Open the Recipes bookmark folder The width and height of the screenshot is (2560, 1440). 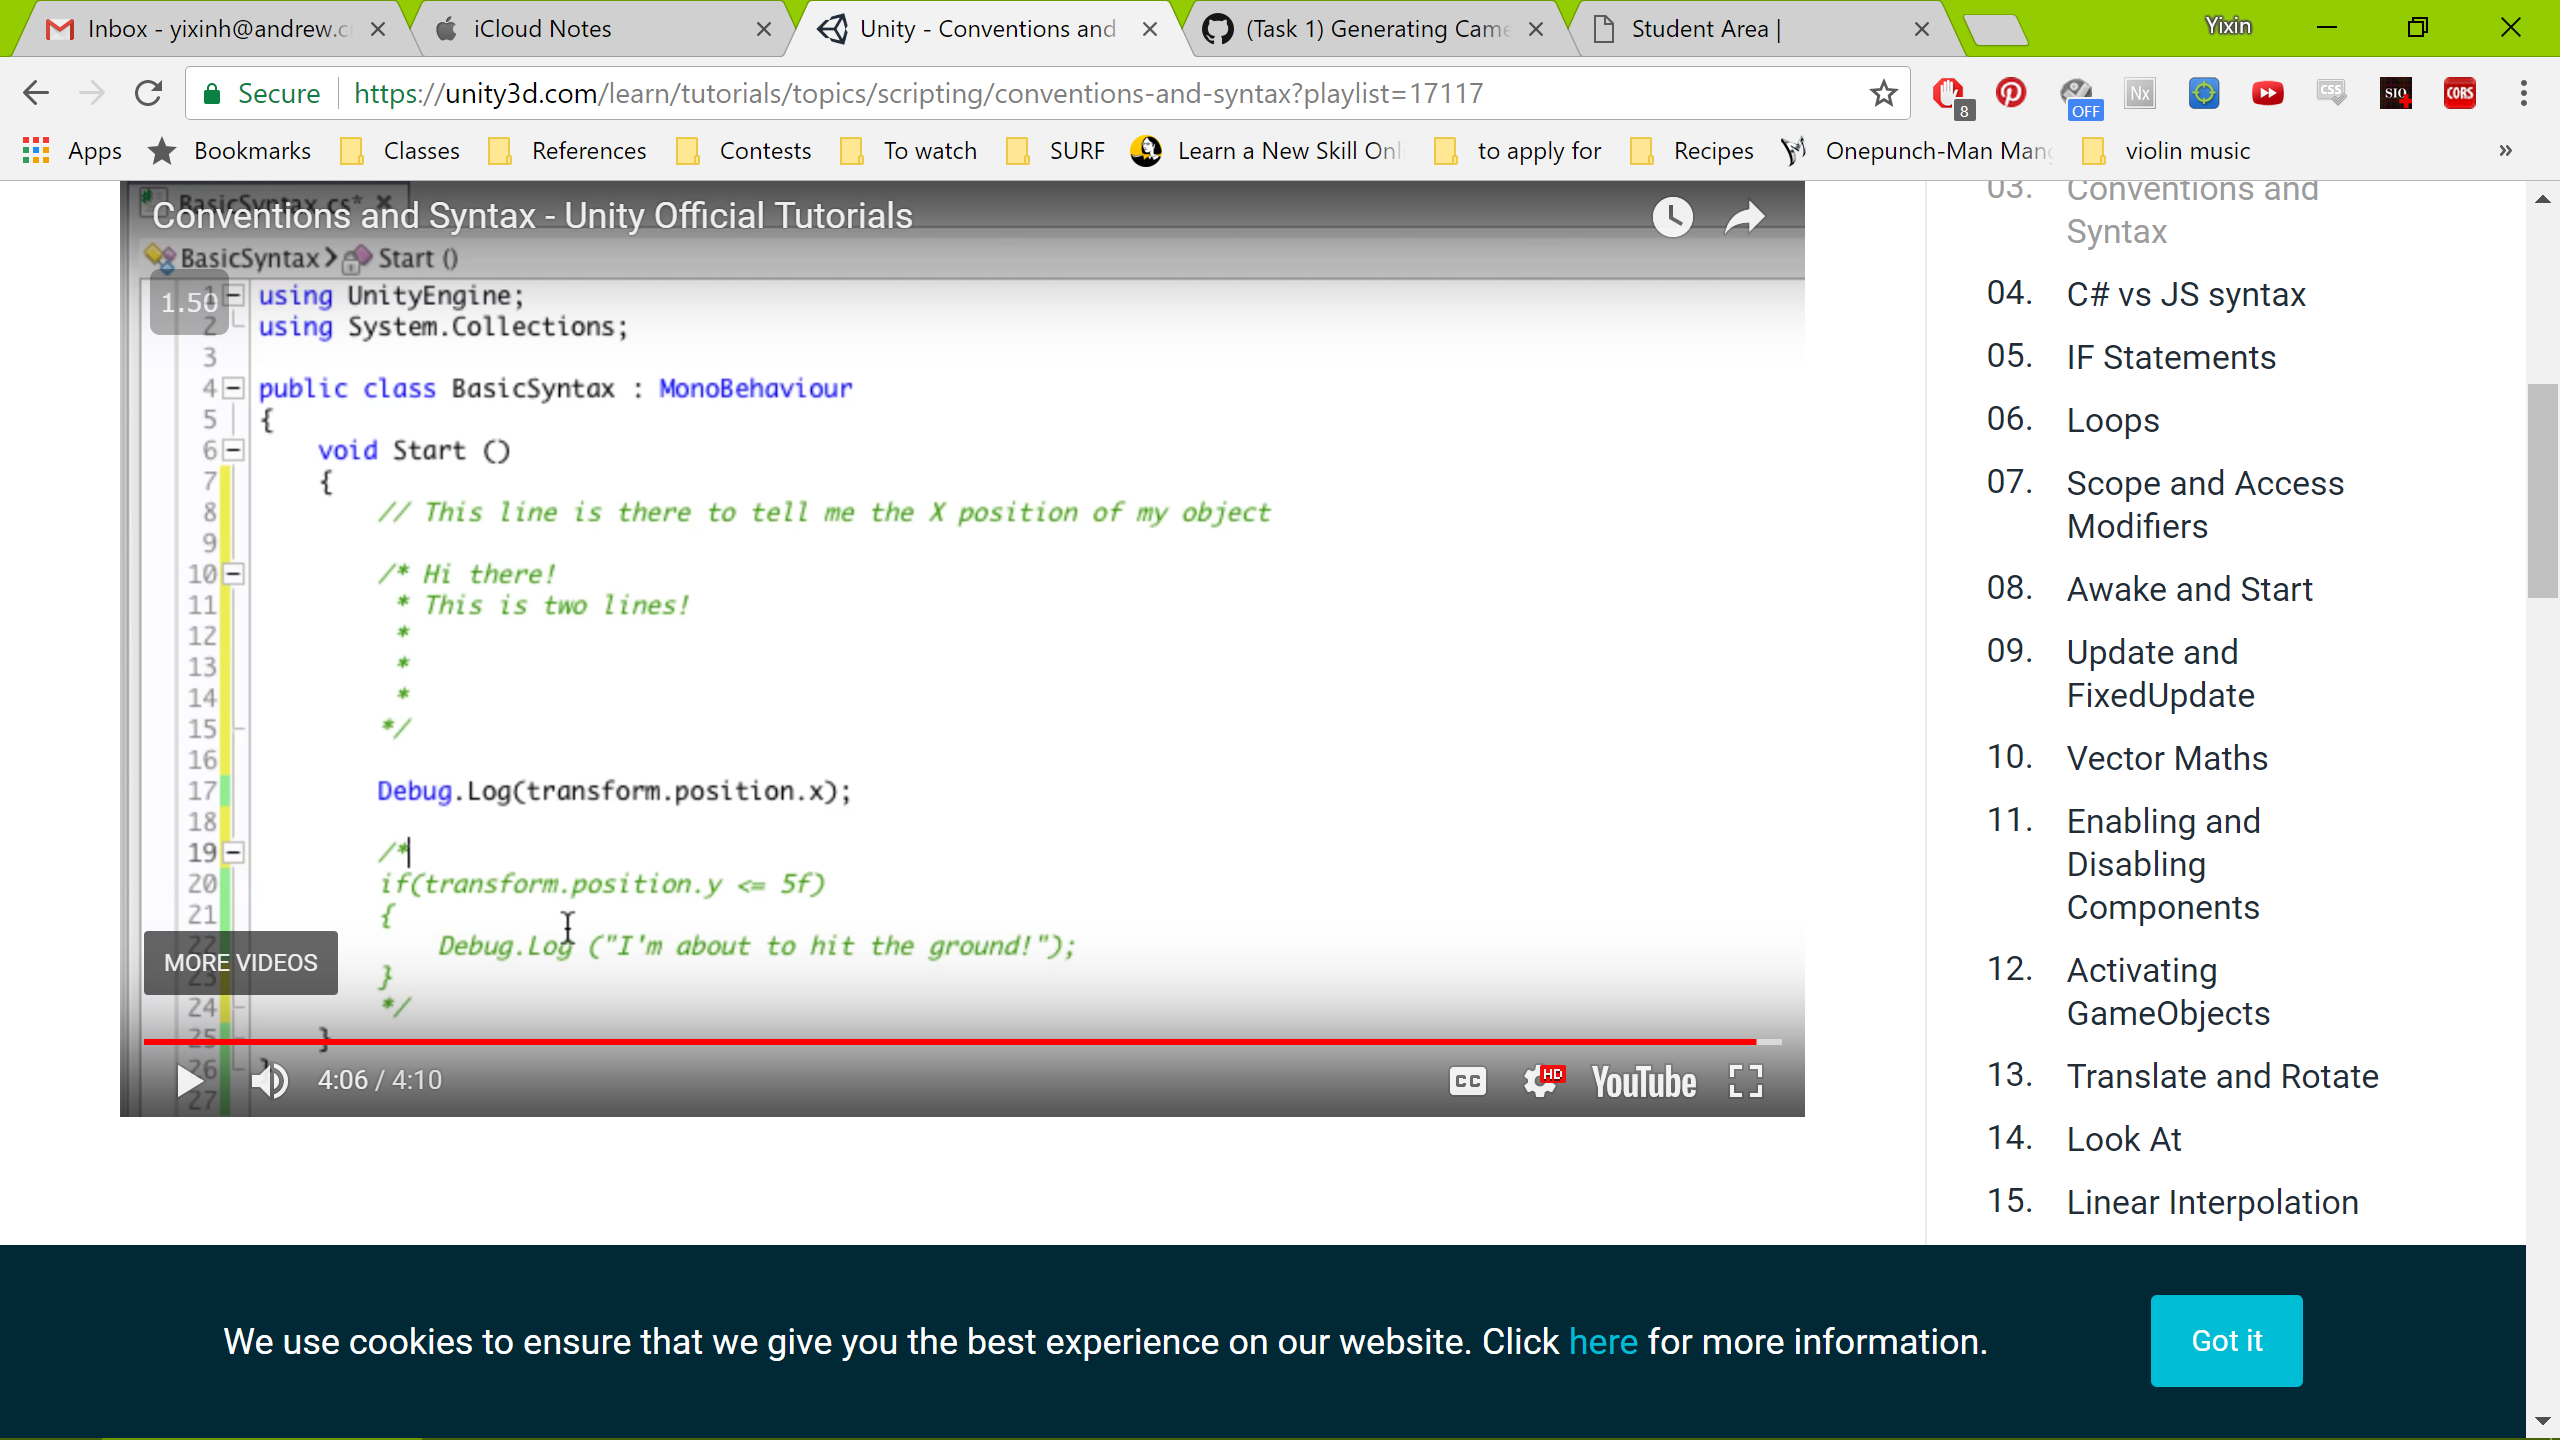click(1692, 151)
